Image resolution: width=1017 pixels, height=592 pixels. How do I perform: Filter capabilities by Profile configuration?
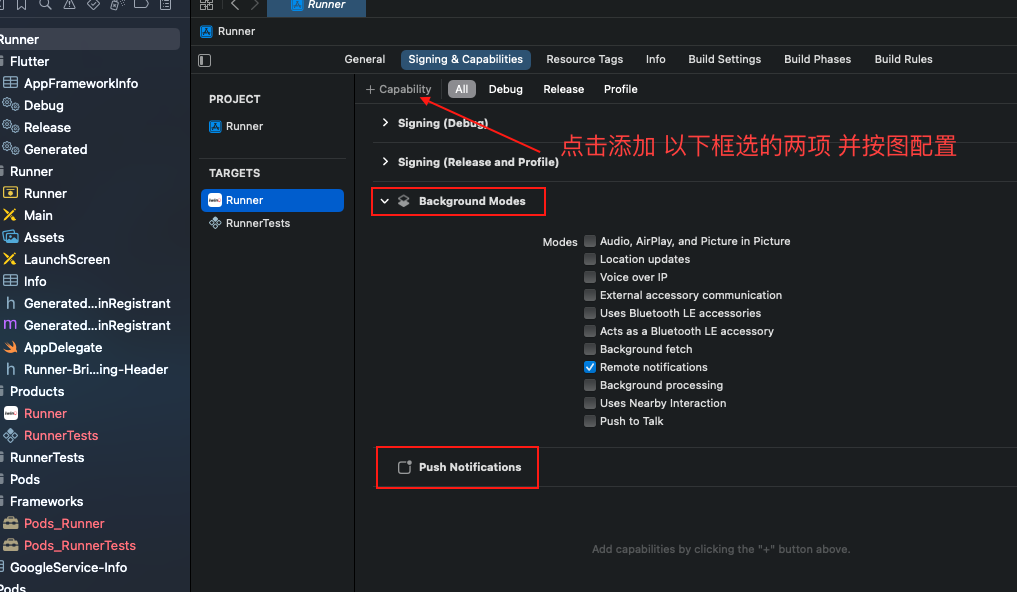621,89
